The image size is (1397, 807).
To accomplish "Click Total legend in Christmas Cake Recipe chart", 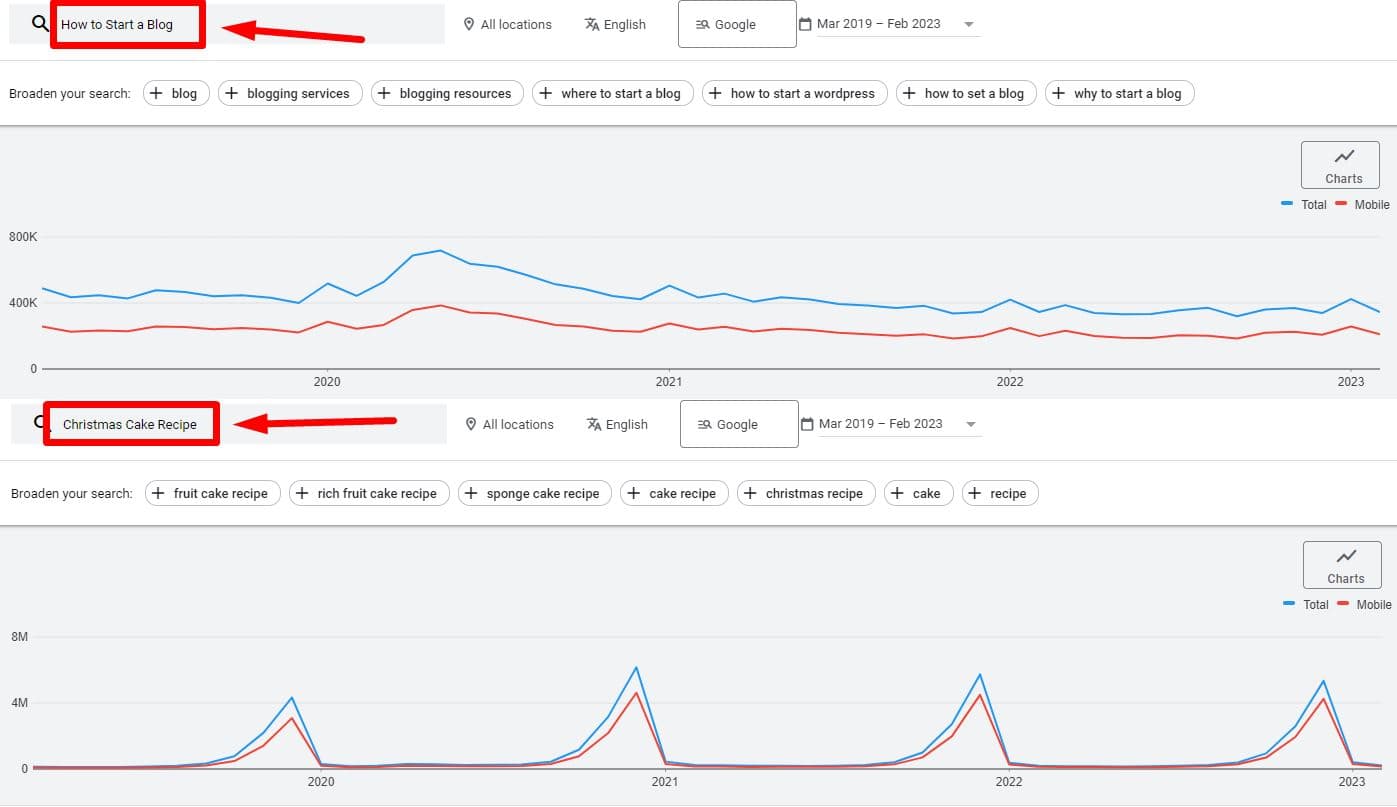I will (x=1306, y=604).
